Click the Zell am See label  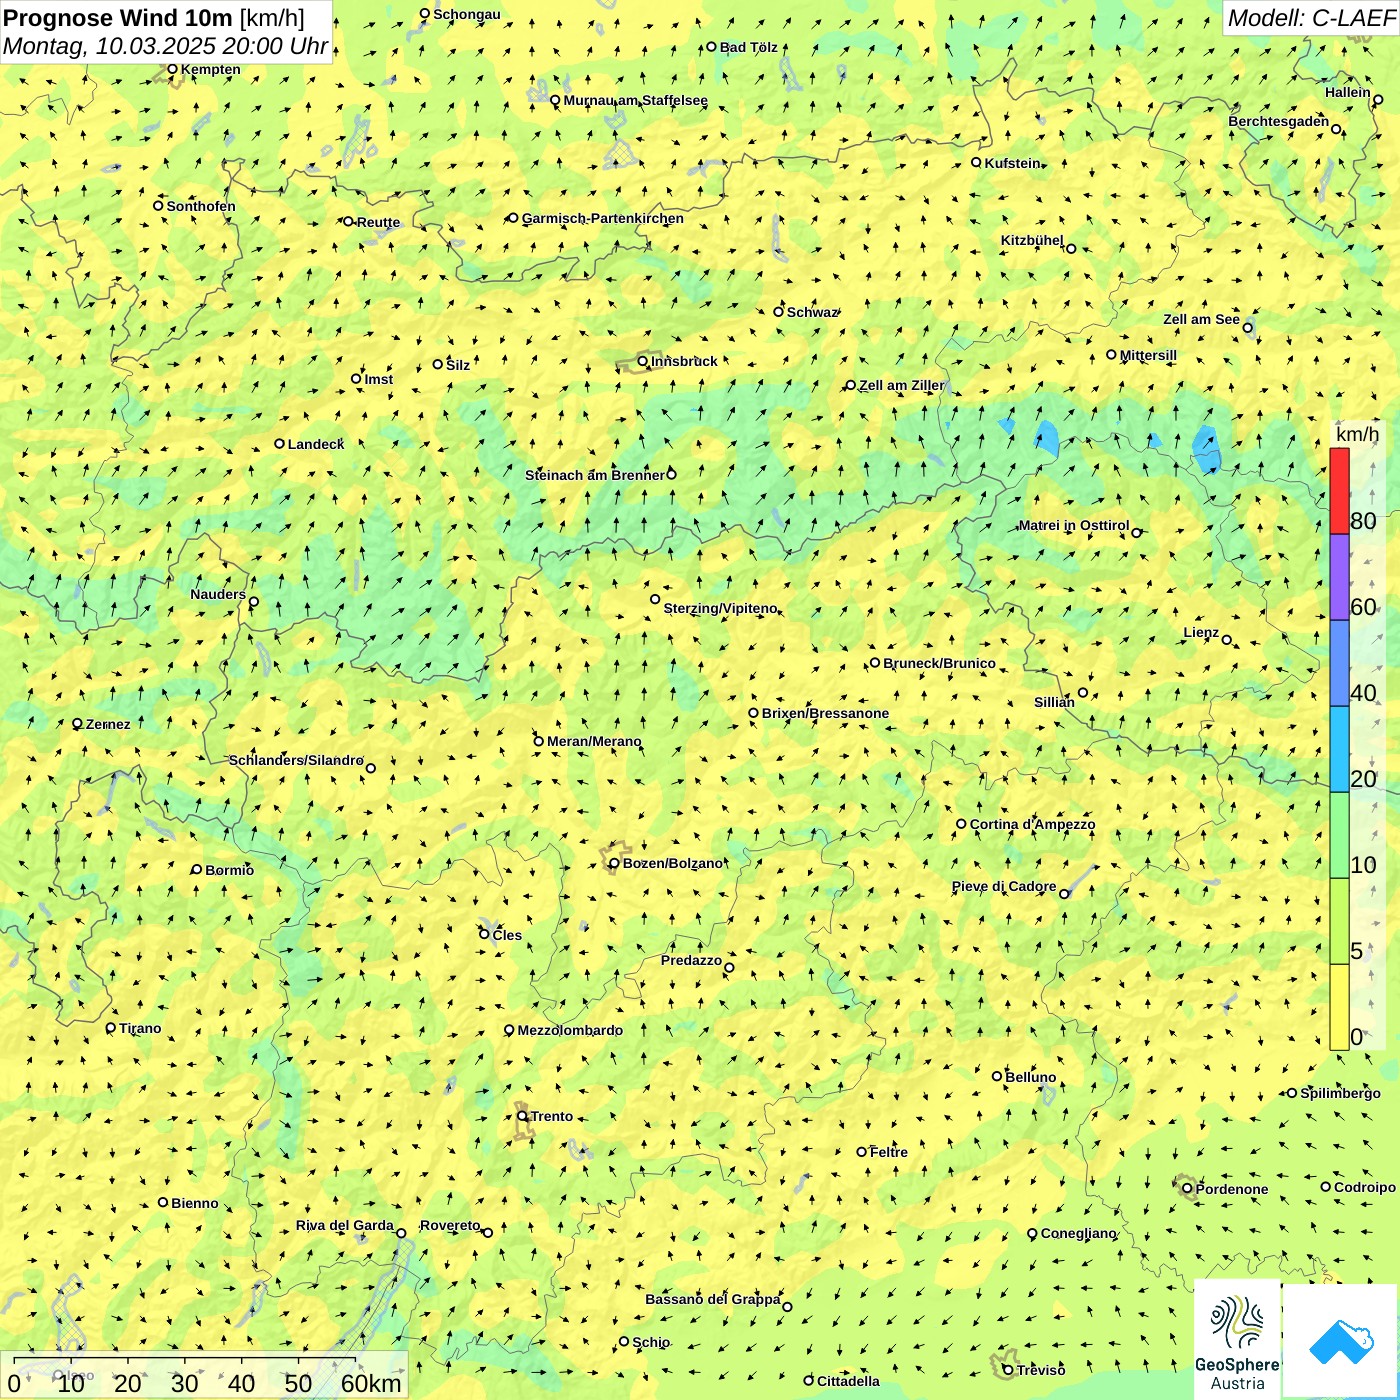[x=1201, y=320]
